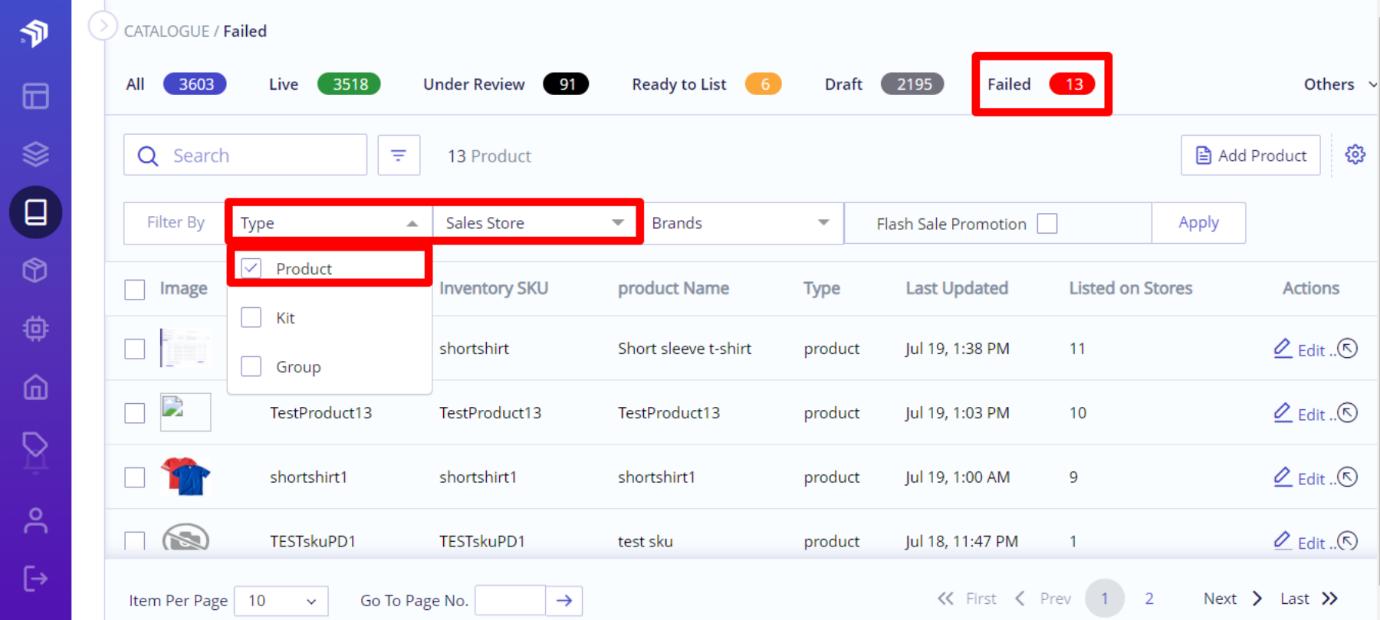Go to page 2
The width and height of the screenshot is (1380, 620).
tap(1149, 599)
